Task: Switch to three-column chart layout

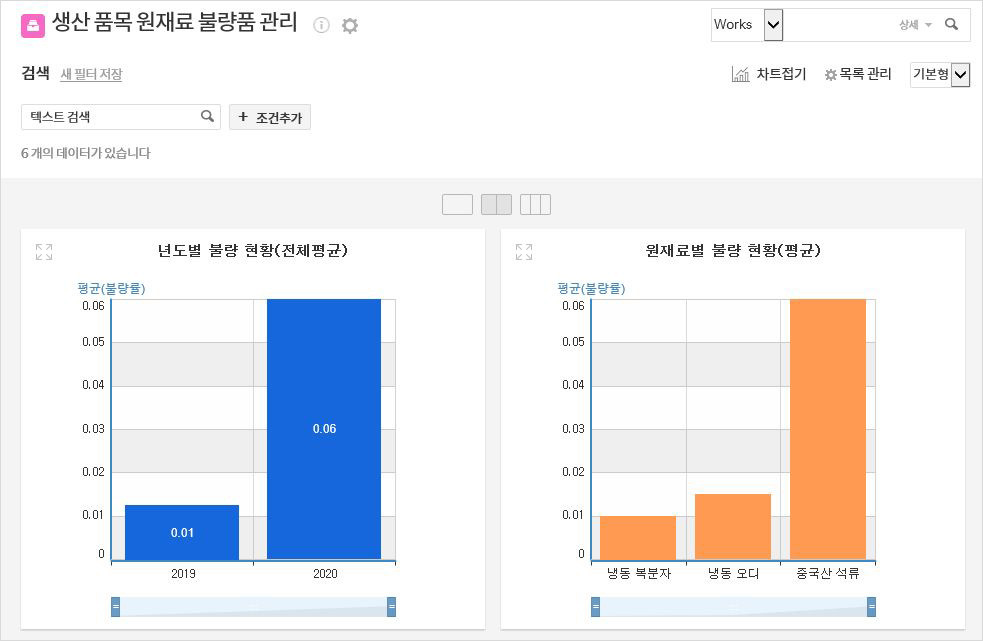Action: click(535, 205)
